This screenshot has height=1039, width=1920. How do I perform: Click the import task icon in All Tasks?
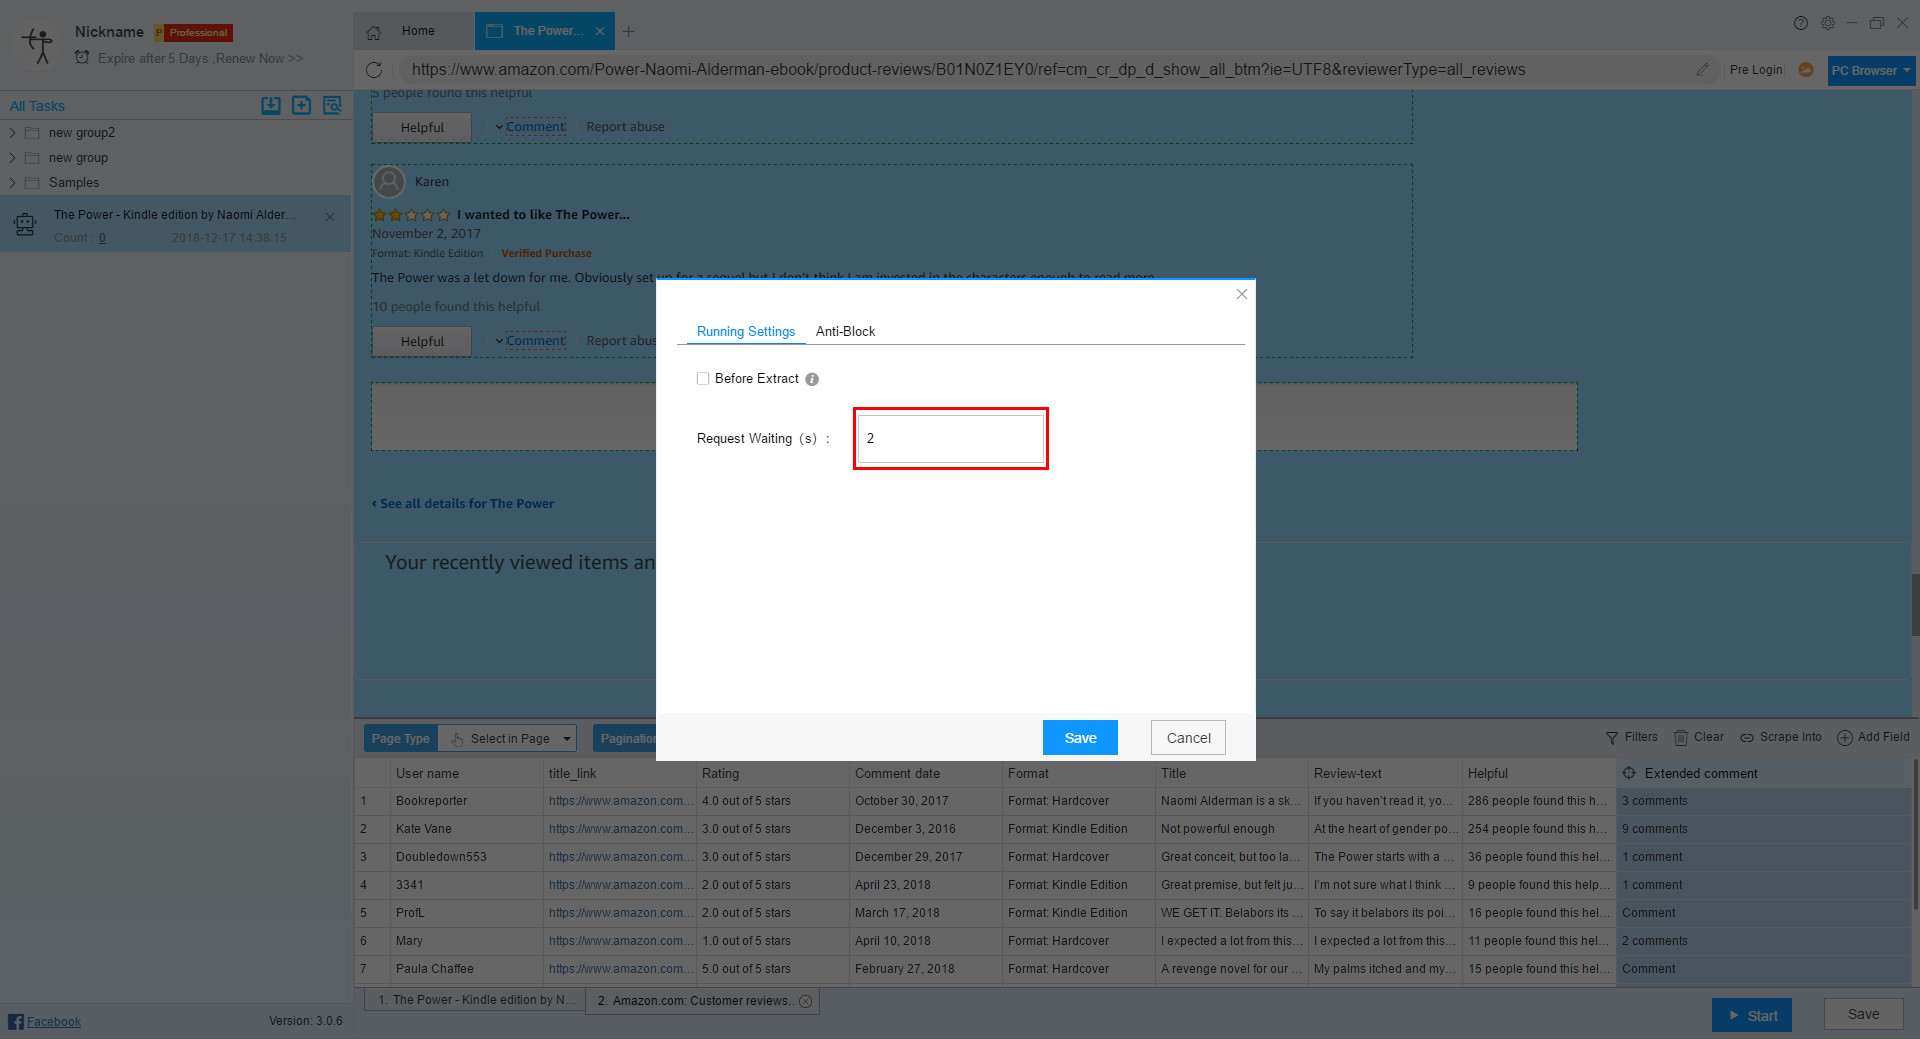point(271,105)
